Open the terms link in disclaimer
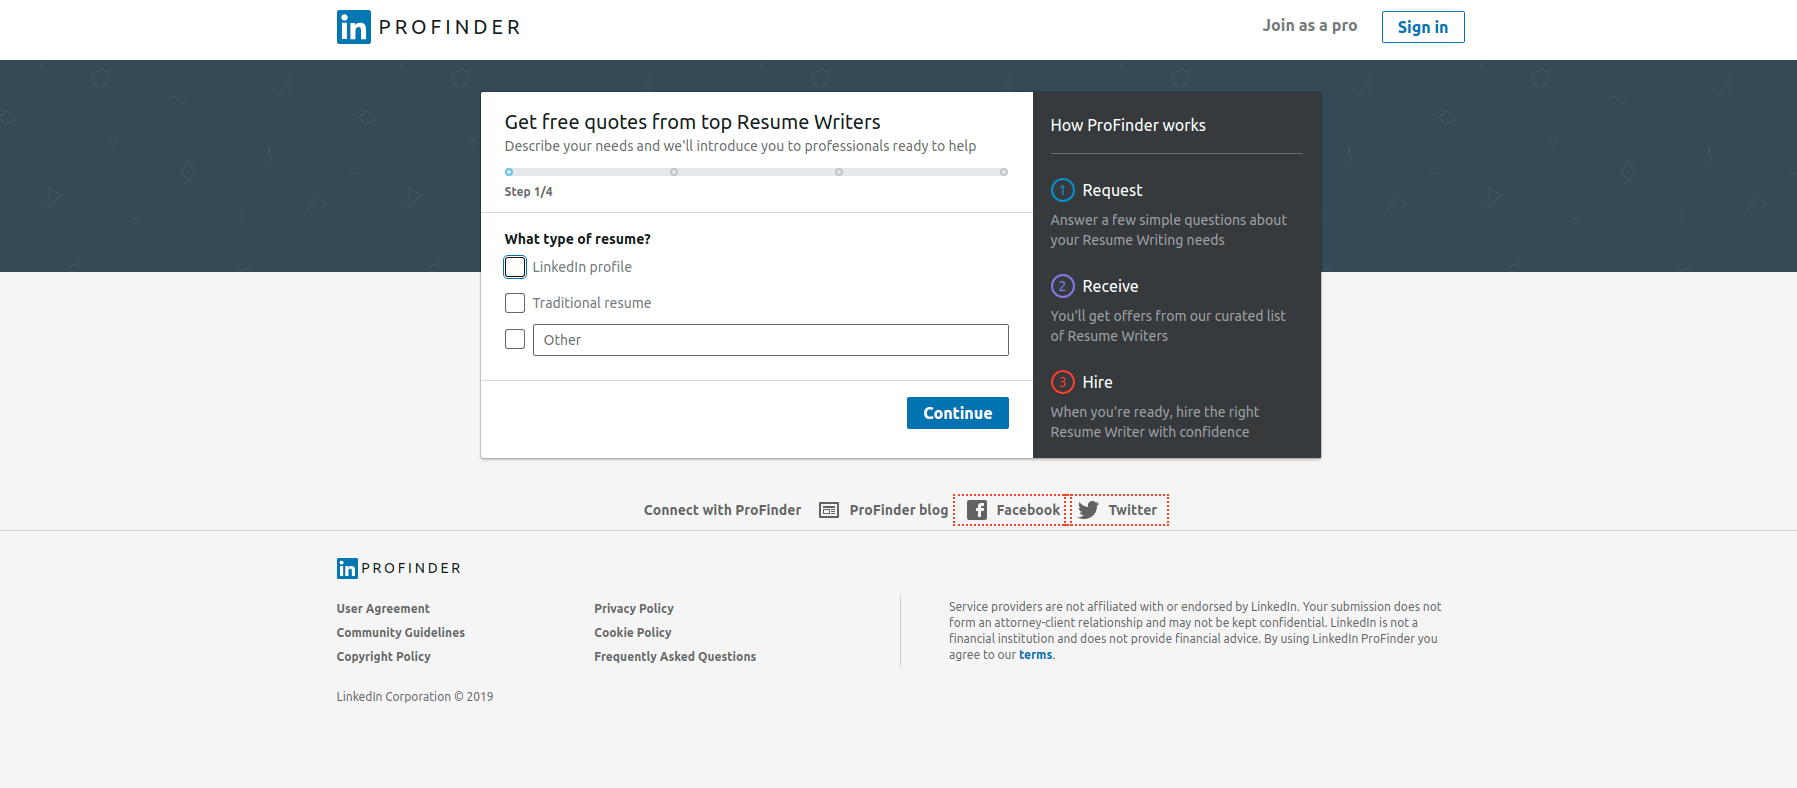Image resolution: width=1797 pixels, height=788 pixels. (1035, 655)
